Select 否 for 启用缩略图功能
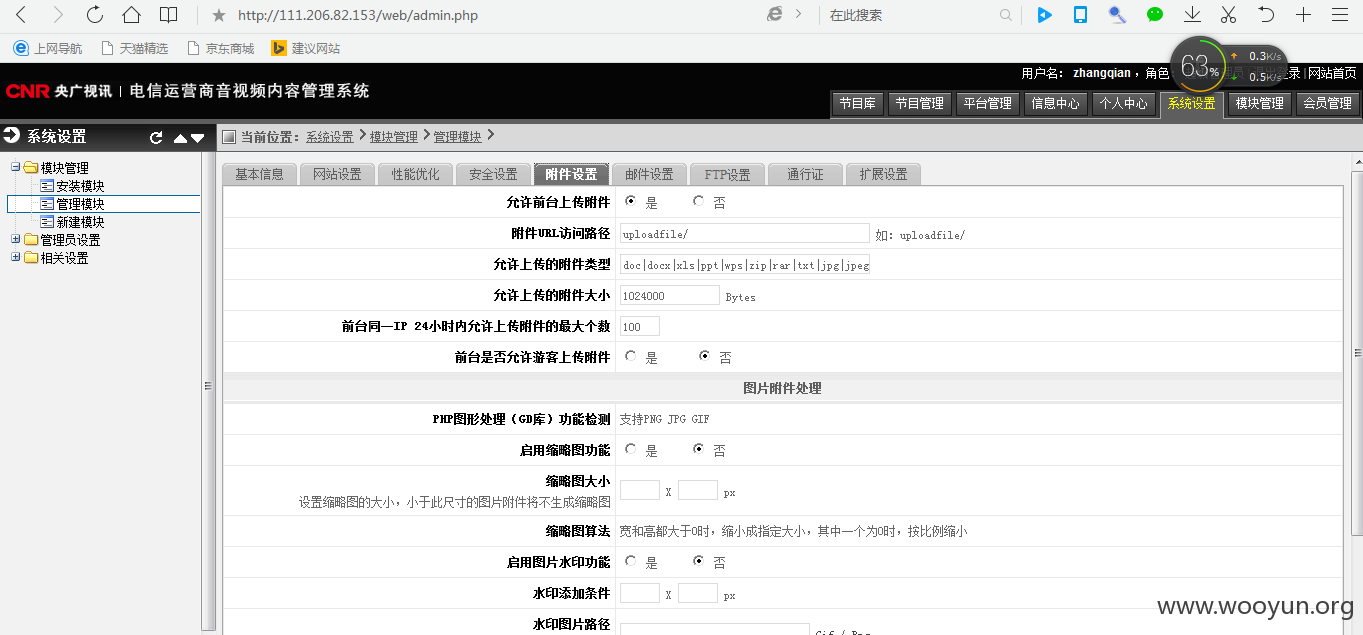1363x635 pixels. pos(699,450)
